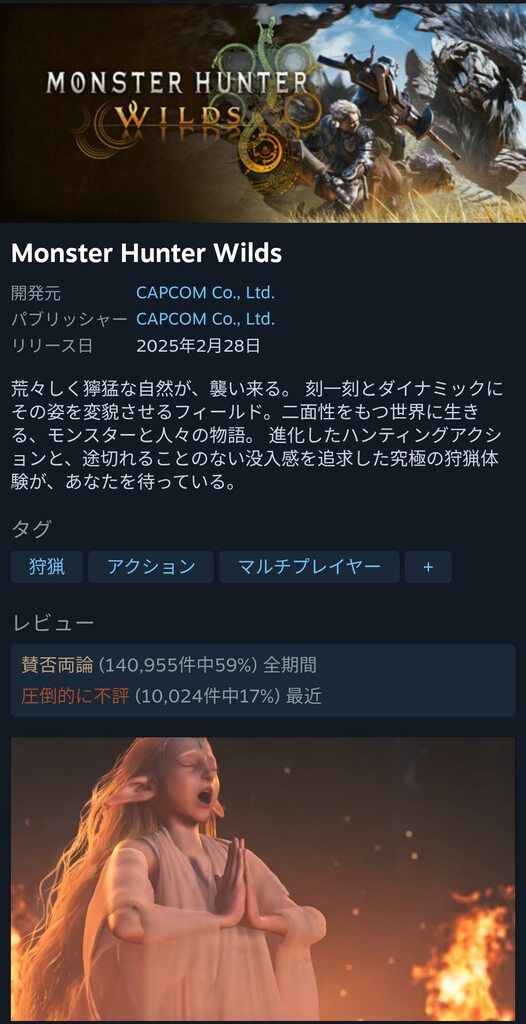Image resolution: width=526 pixels, height=1024 pixels.
Task: Click the レビュー section heading
Action: click(x=53, y=624)
